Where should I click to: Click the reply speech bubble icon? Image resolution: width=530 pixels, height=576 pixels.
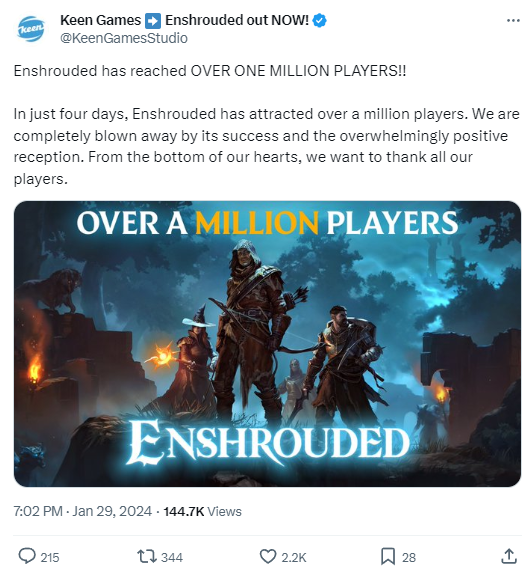pyautogui.click(x=27, y=556)
